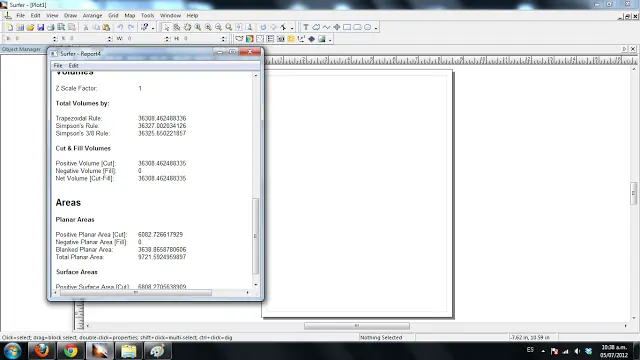Click the H height stepper arrows
The height and width of the screenshot is (360, 640).
click(224, 39)
